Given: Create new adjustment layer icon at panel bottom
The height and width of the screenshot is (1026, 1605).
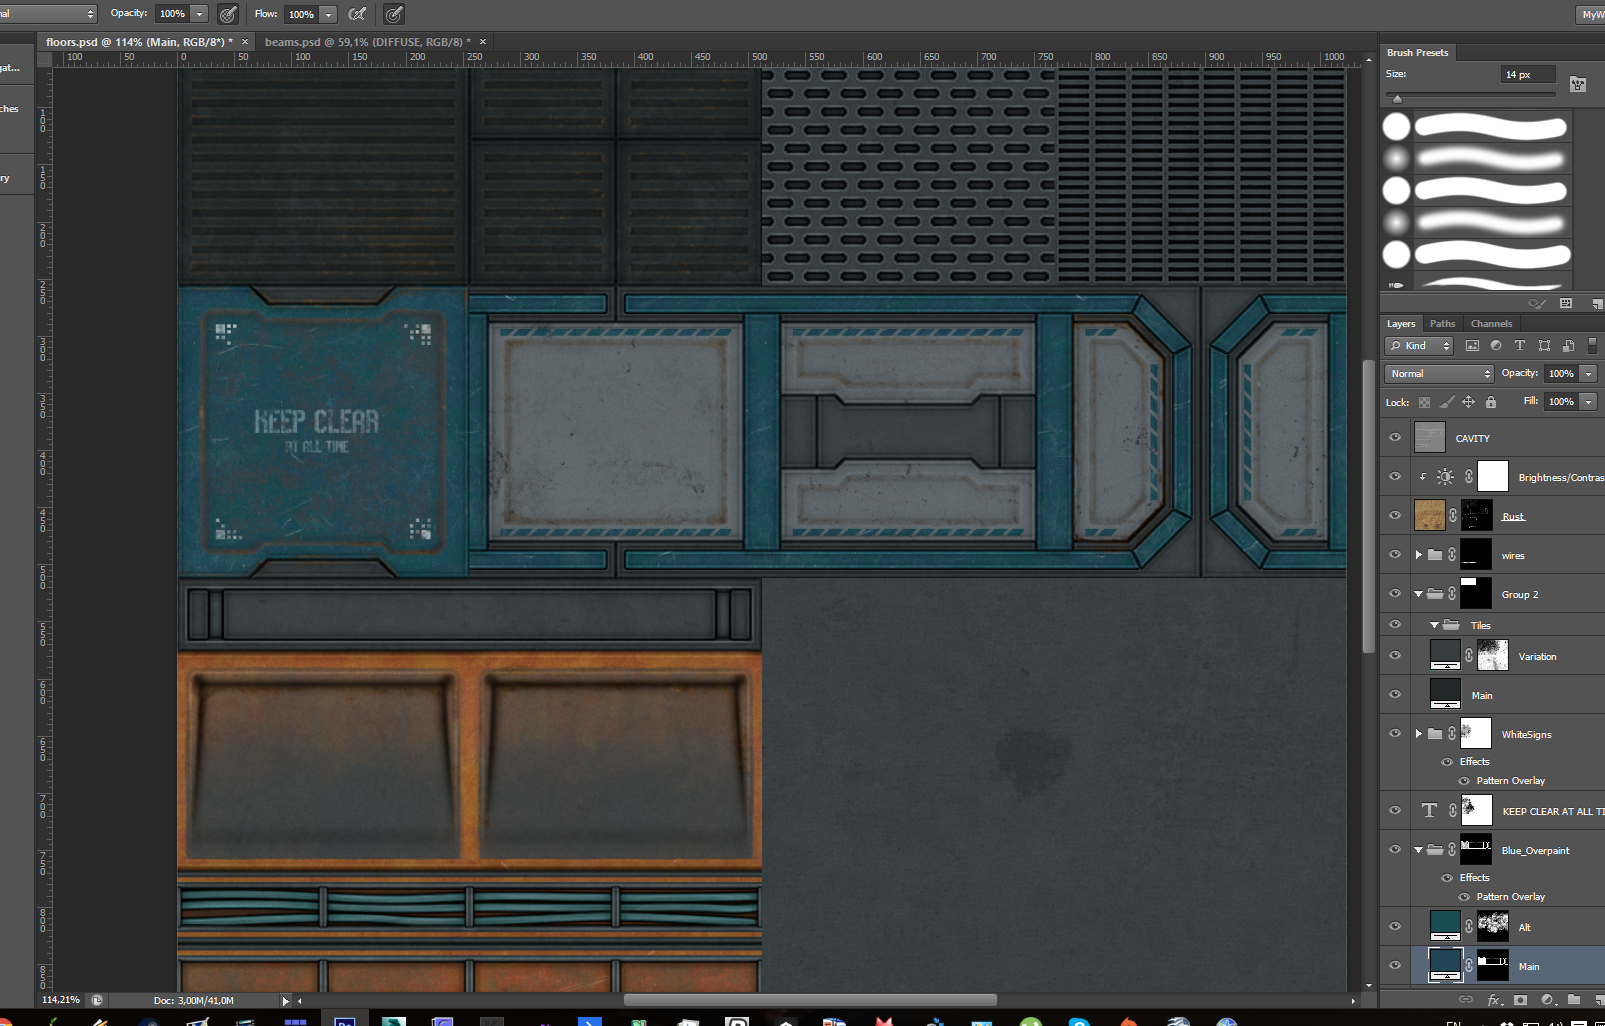Looking at the screenshot, I should click(1548, 999).
